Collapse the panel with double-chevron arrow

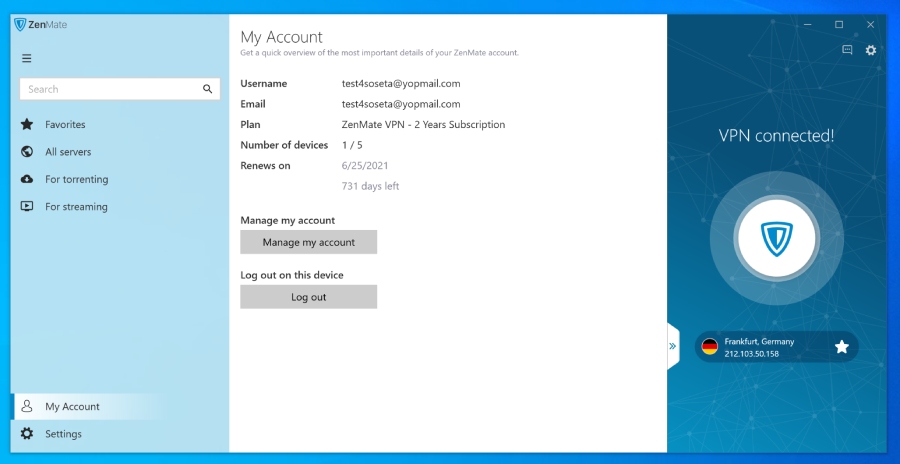(x=673, y=346)
